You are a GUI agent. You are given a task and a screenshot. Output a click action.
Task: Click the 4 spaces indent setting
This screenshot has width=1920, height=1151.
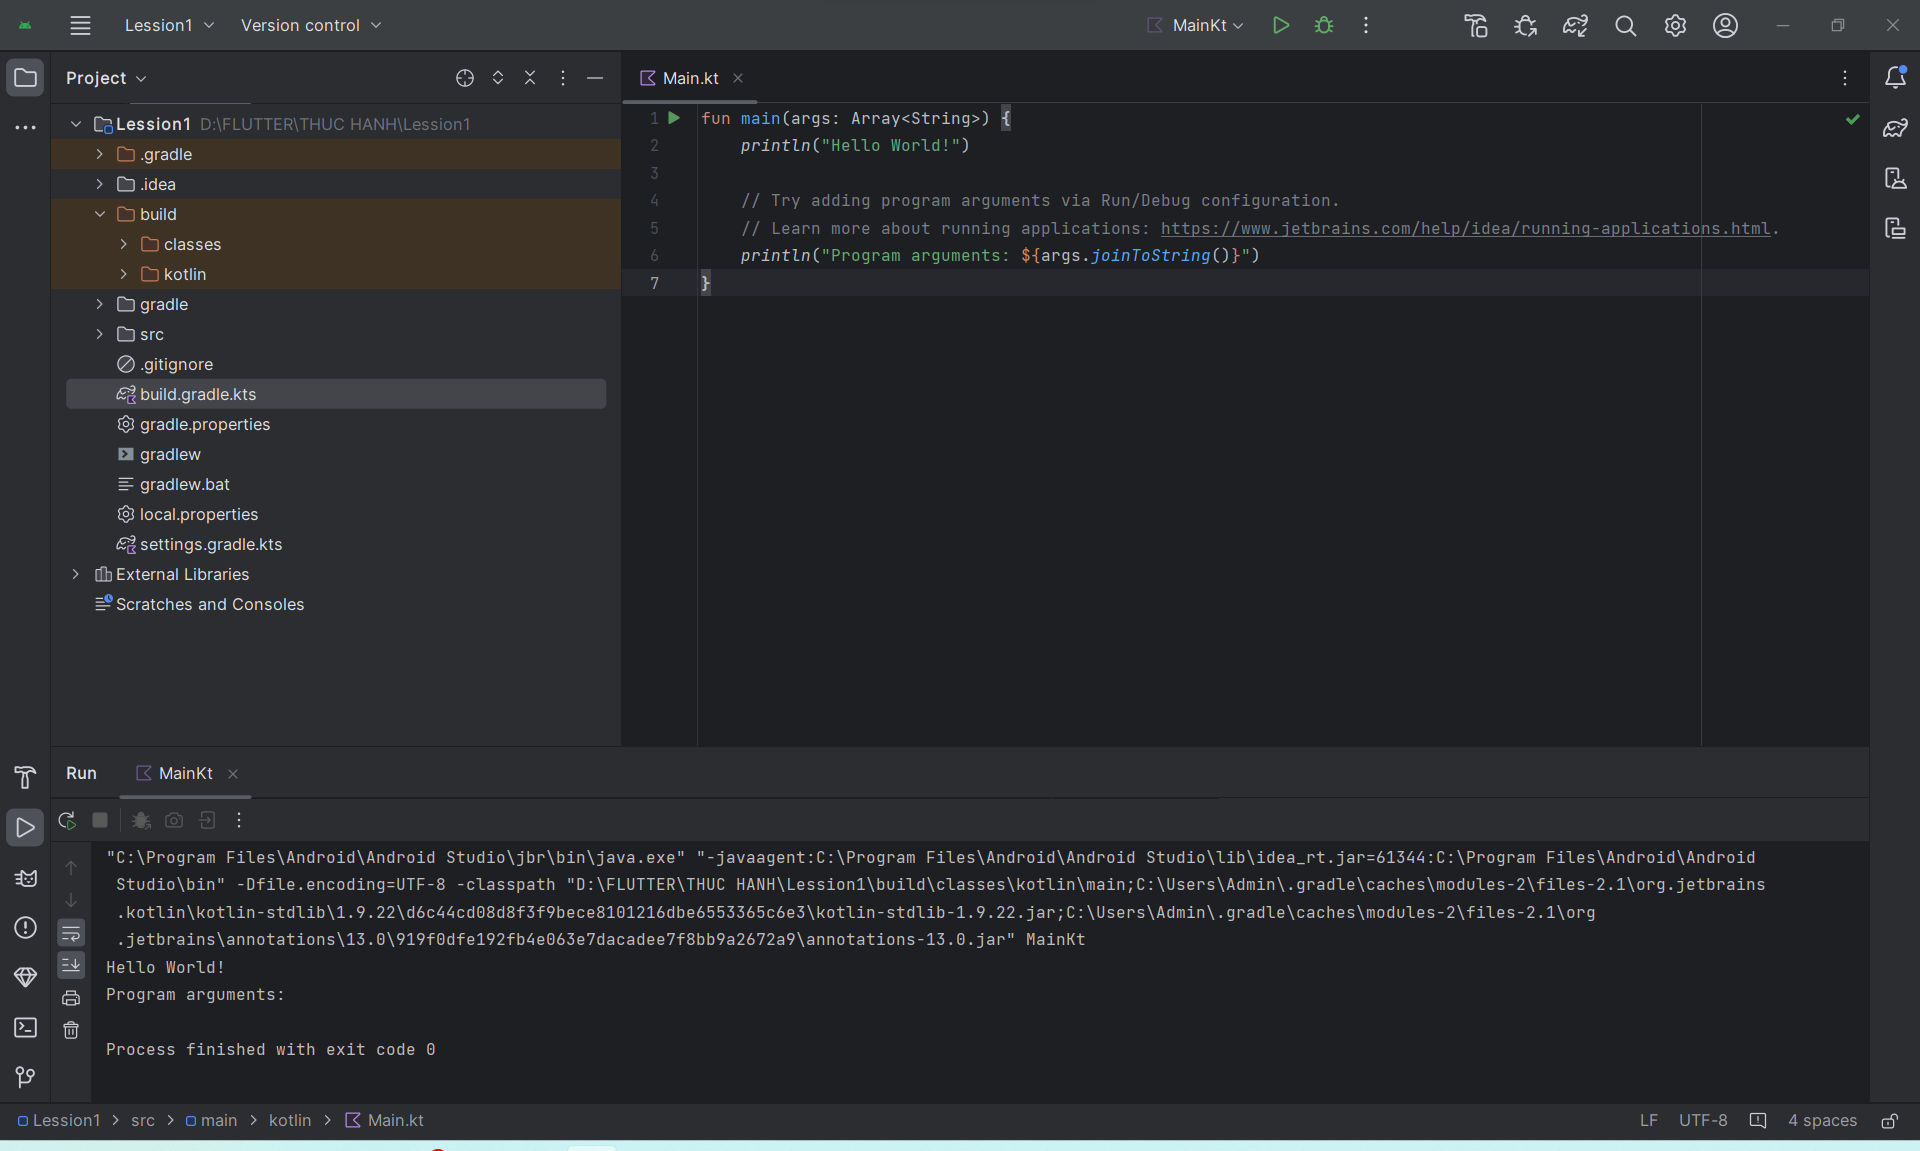click(x=1822, y=1121)
